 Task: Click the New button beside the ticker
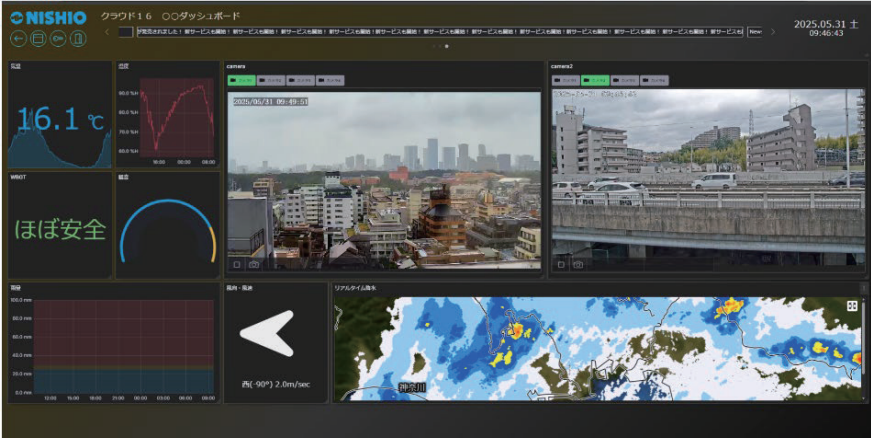pos(755,32)
